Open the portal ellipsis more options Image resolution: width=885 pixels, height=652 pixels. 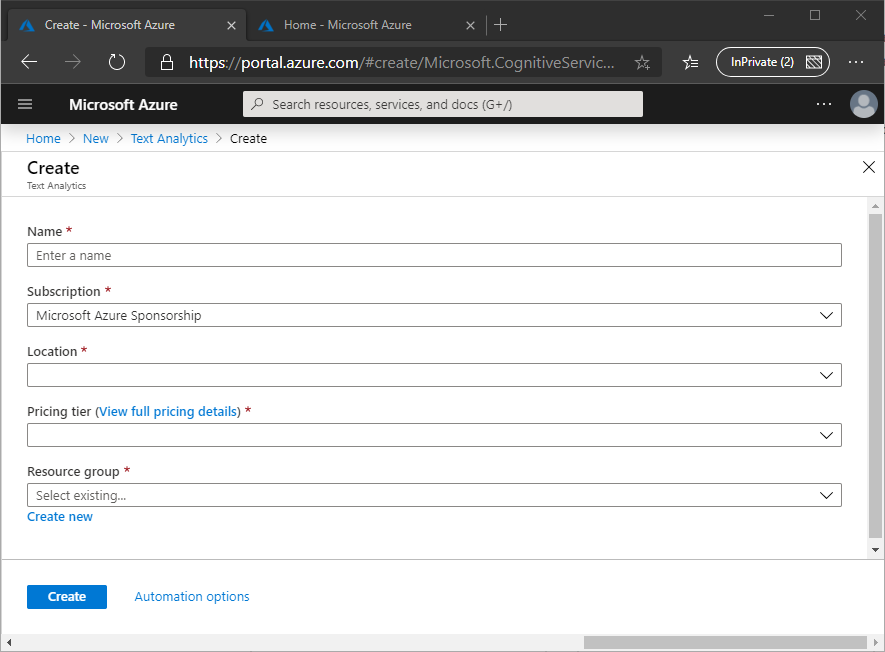(x=823, y=104)
